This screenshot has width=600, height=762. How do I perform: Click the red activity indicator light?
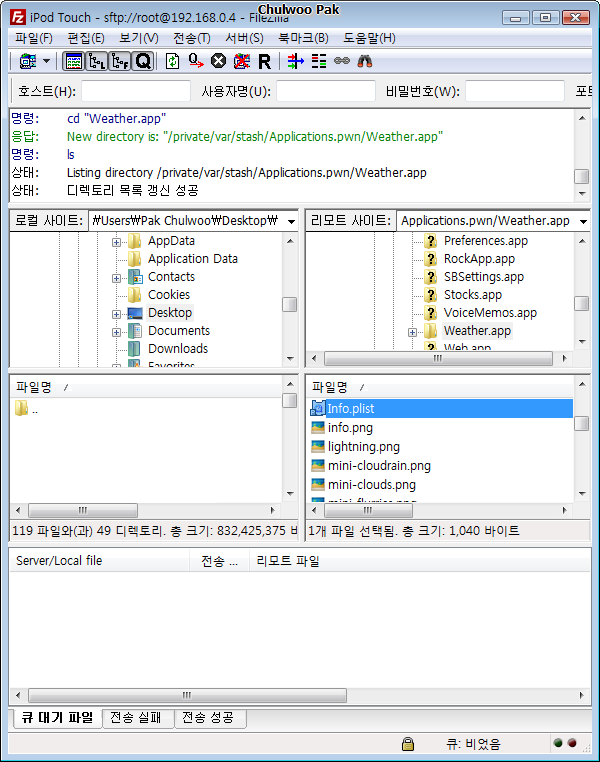click(x=572, y=743)
